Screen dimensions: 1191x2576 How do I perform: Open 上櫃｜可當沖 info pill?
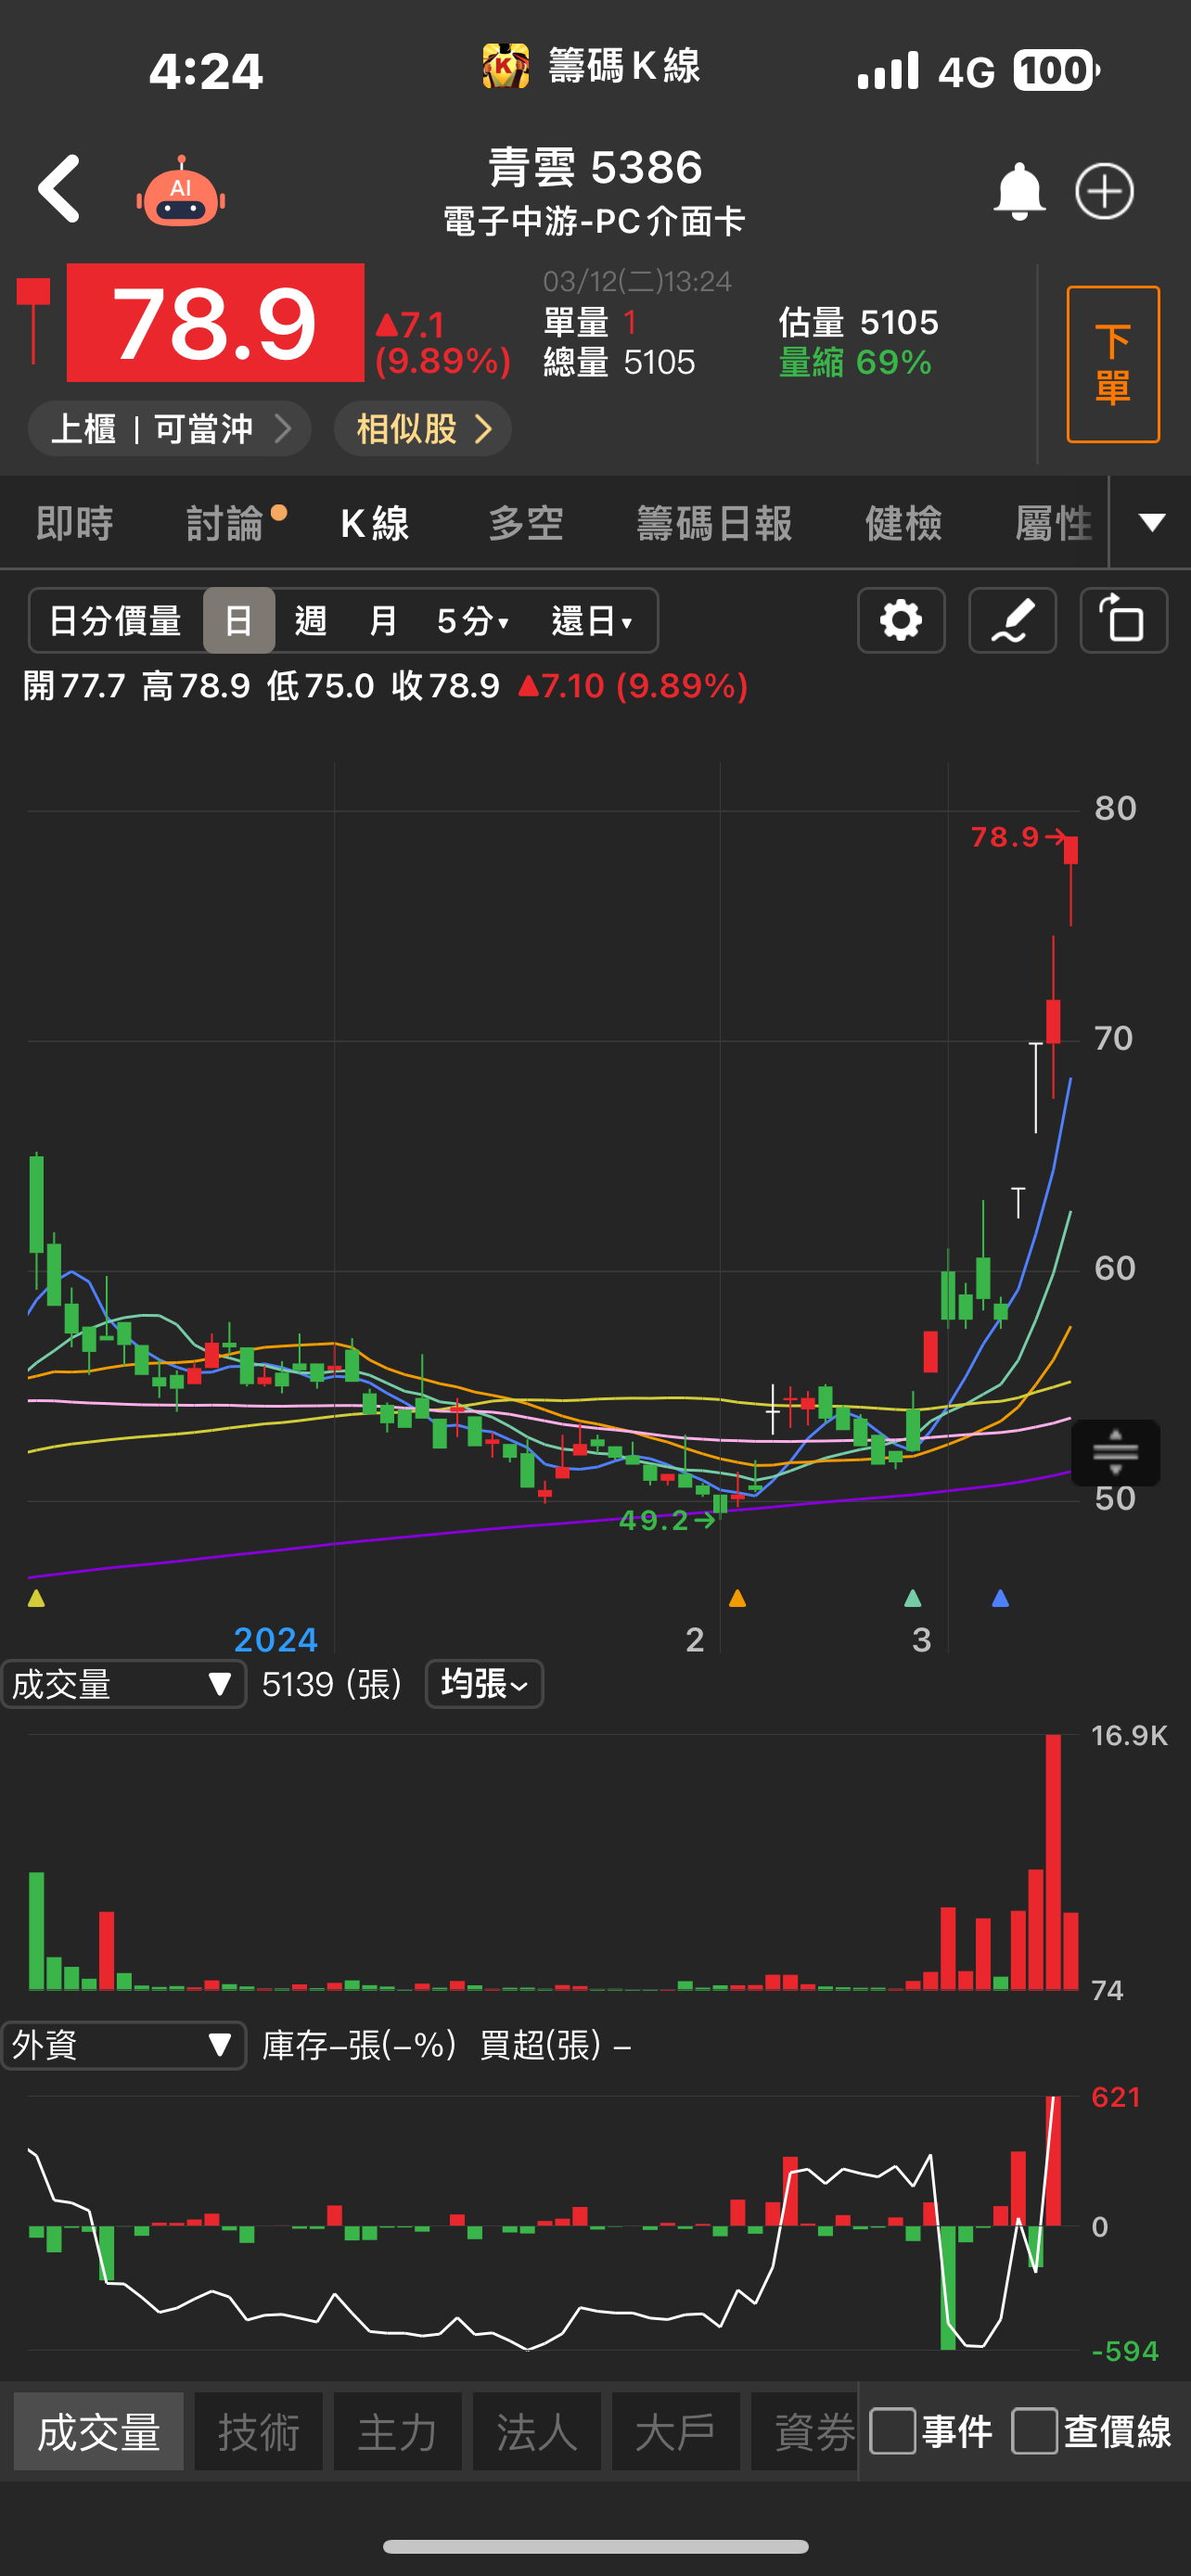coord(169,429)
